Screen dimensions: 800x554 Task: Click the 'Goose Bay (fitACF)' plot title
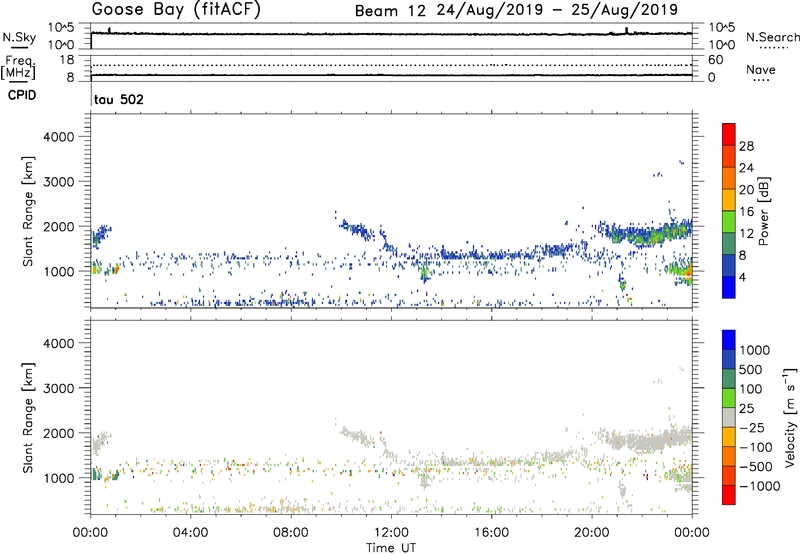[x=176, y=10]
